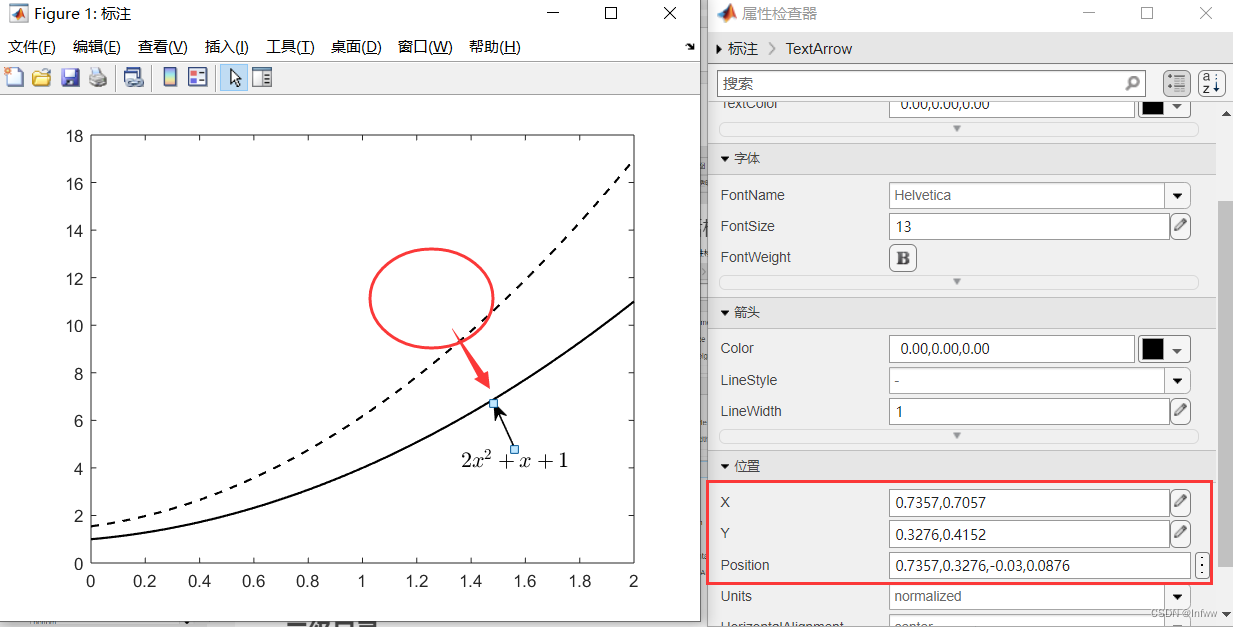Click the FontSize pencil edit button
1233x627 pixels.
point(1180,226)
